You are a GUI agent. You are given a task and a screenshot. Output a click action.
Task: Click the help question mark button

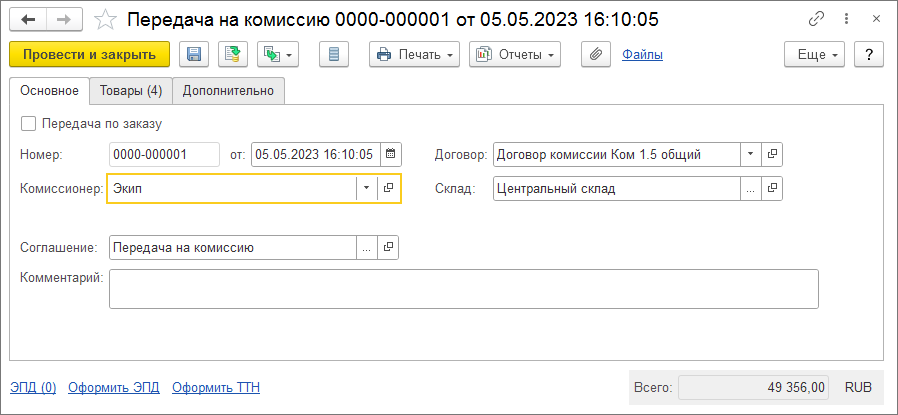tap(869, 55)
